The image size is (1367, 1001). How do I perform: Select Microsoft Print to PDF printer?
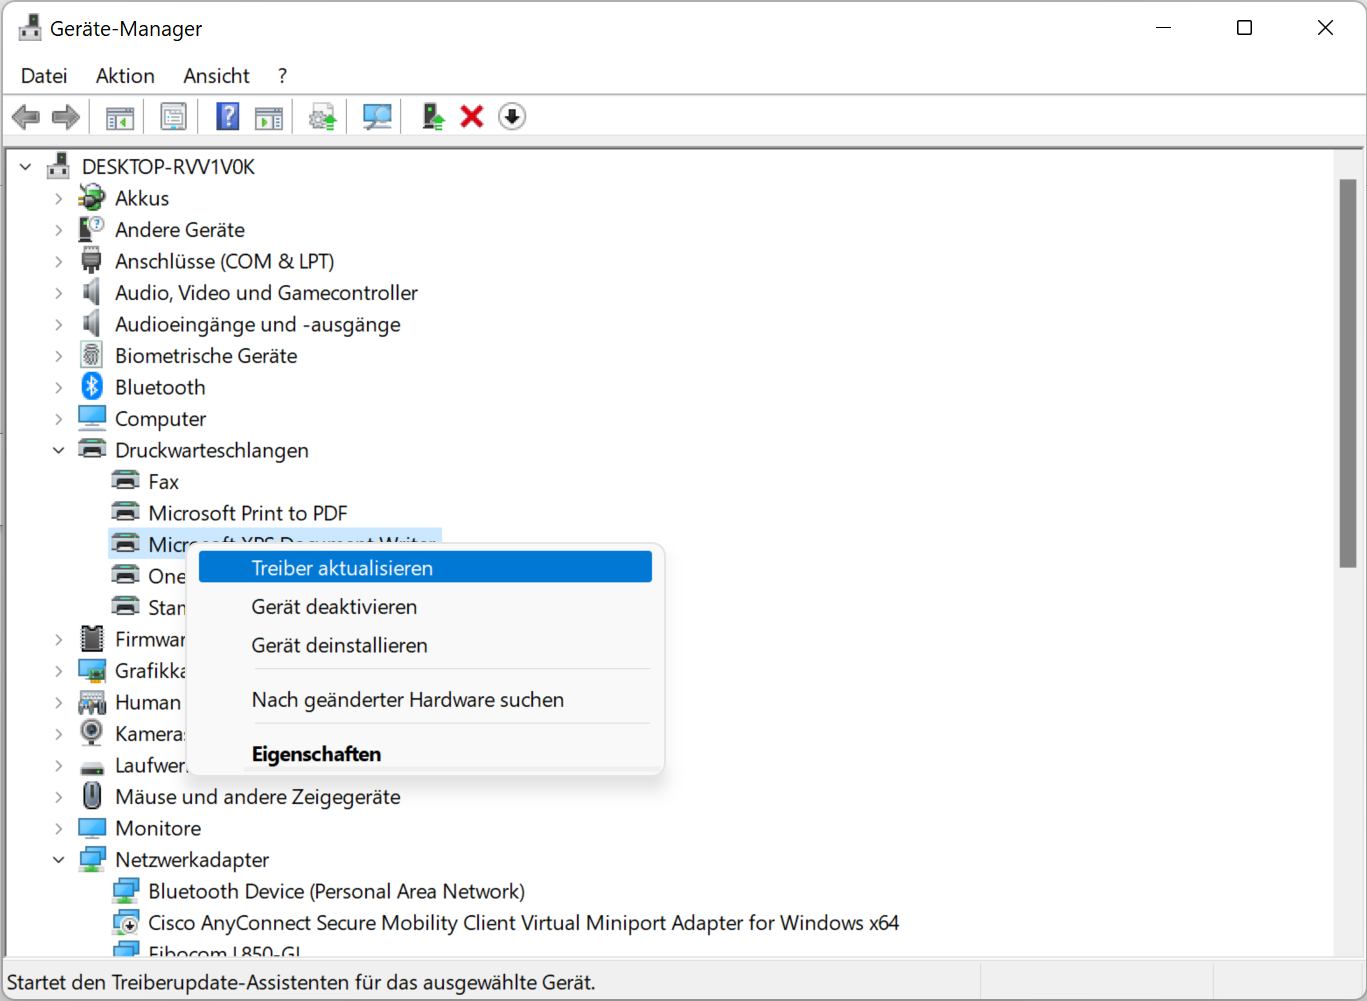[247, 513]
